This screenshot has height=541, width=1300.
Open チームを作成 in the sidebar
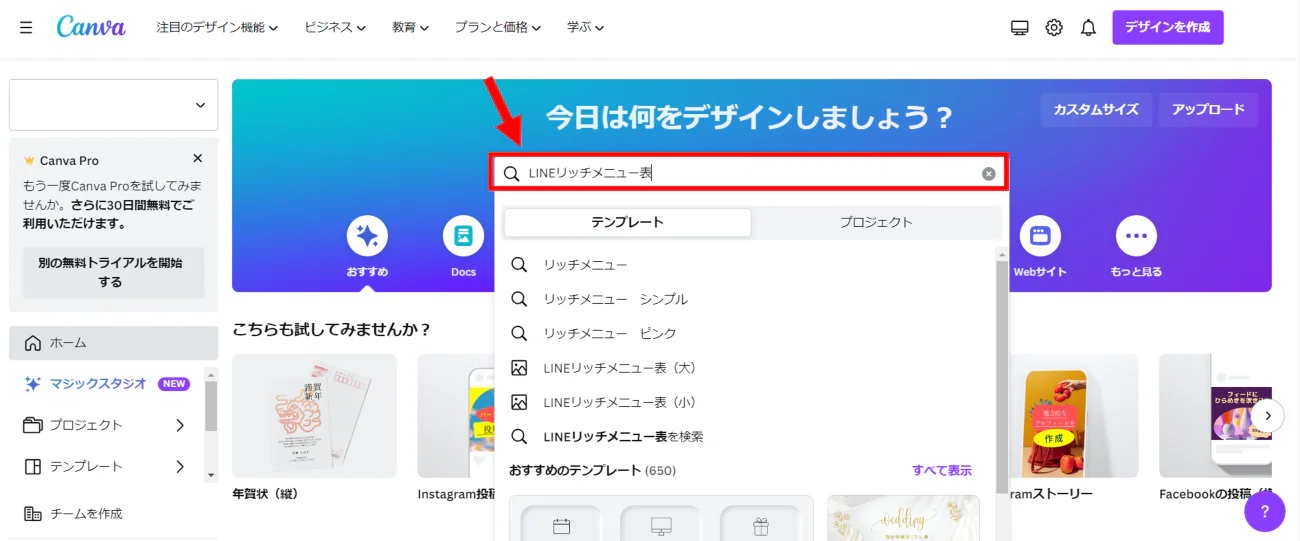pyautogui.click(x=113, y=513)
